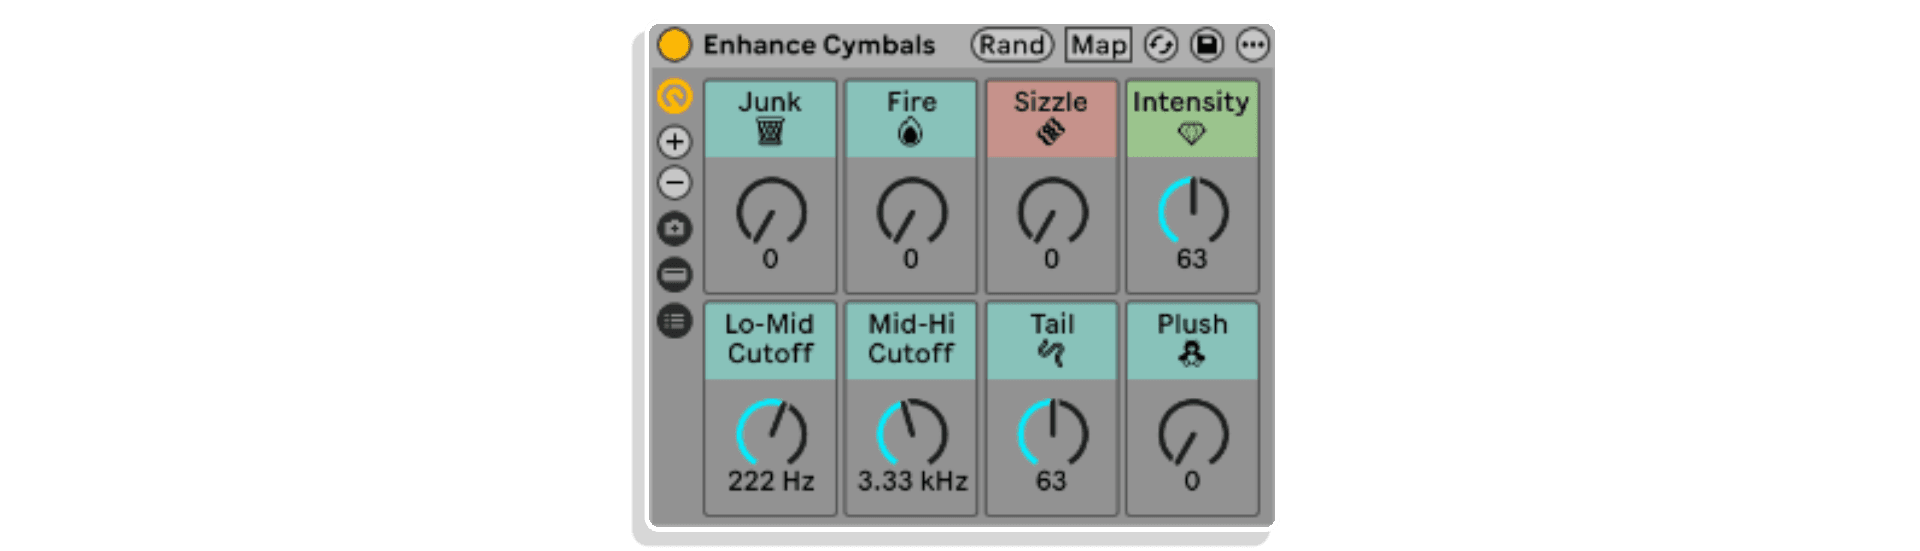Screen dimensions: 1920x551
Task: Show devices with the list icon
Action: (675, 321)
